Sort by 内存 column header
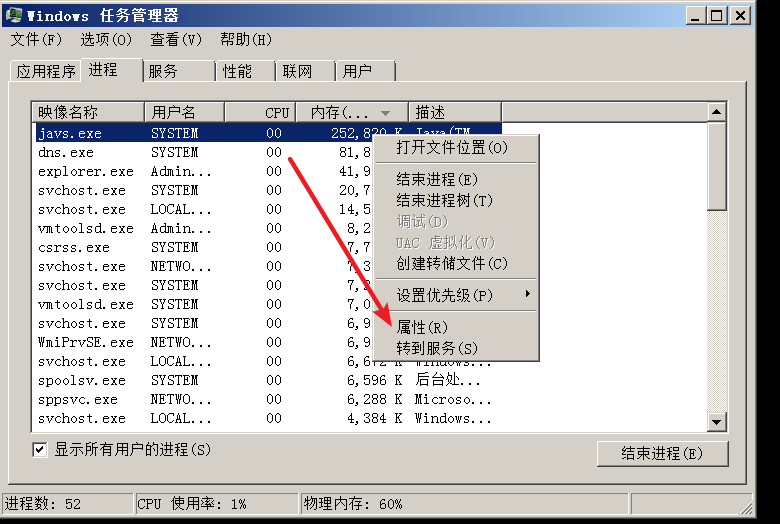This screenshot has width=780, height=524. point(352,112)
